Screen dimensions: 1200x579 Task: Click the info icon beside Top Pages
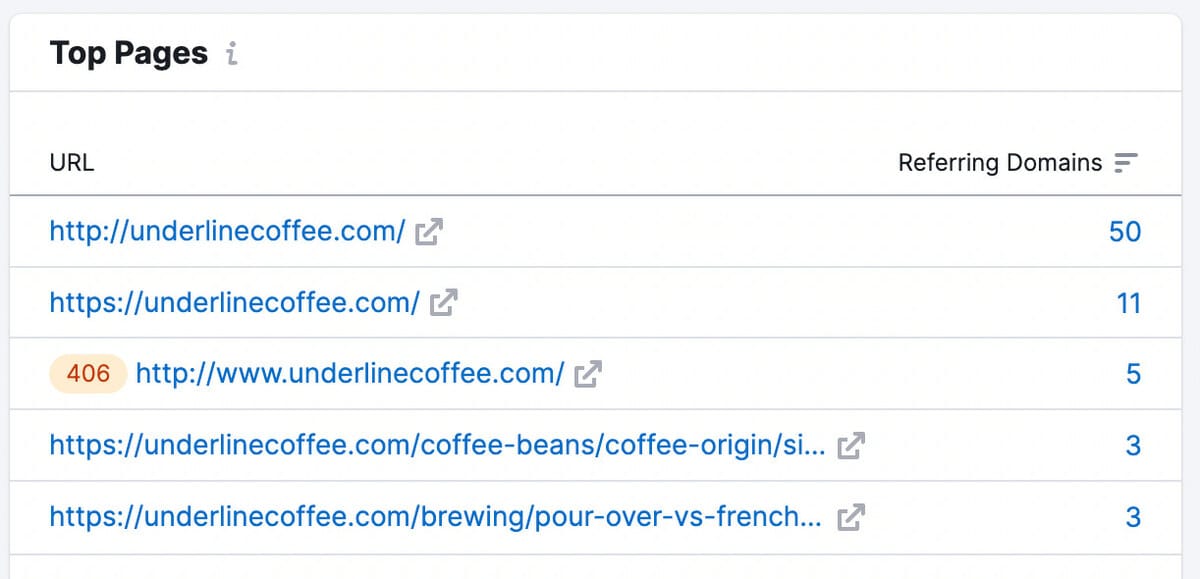point(232,54)
